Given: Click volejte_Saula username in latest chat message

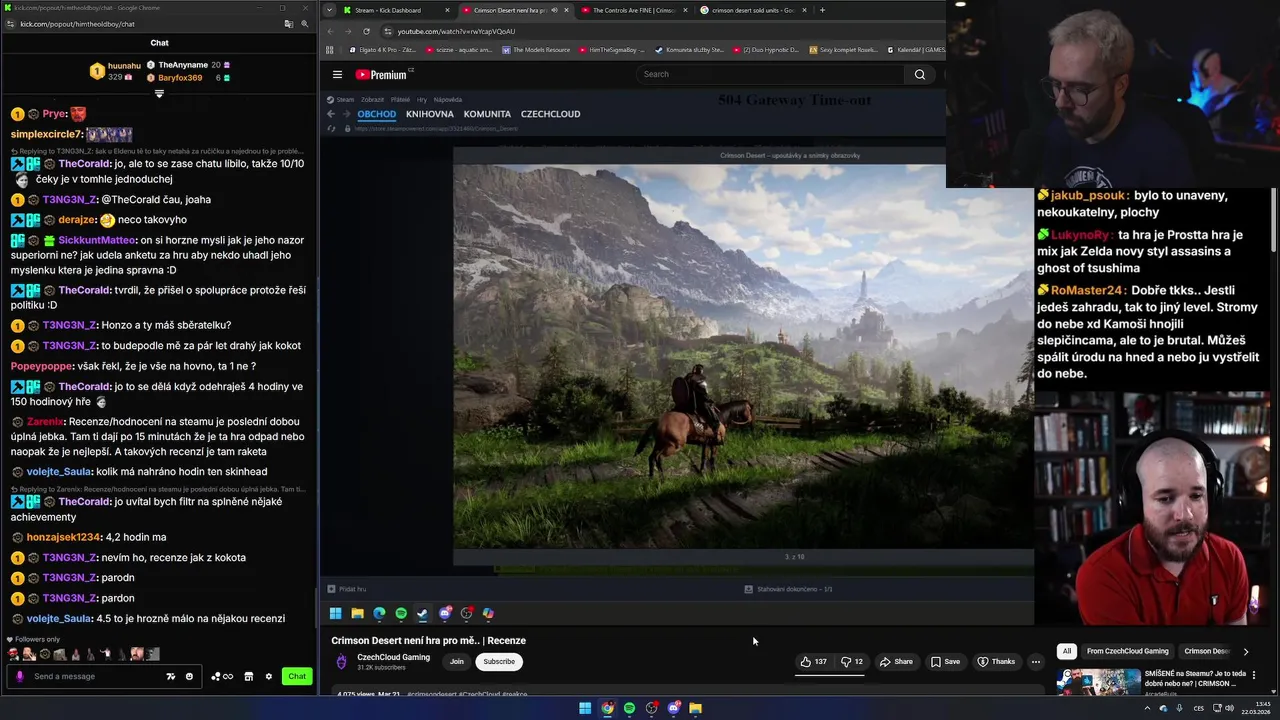Looking at the screenshot, I should pyautogui.click(x=59, y=618).
